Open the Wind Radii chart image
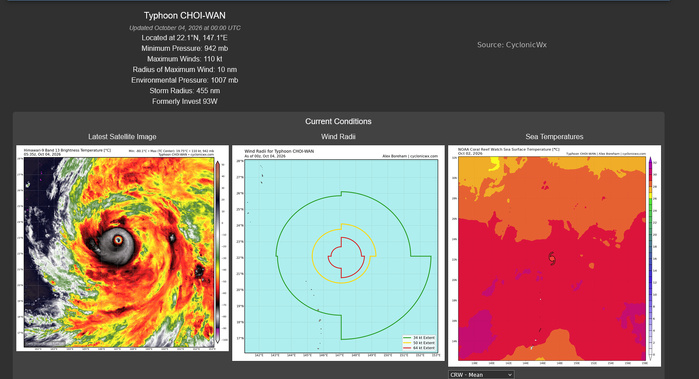Screen dimensions: 699x379 point(338,253)
